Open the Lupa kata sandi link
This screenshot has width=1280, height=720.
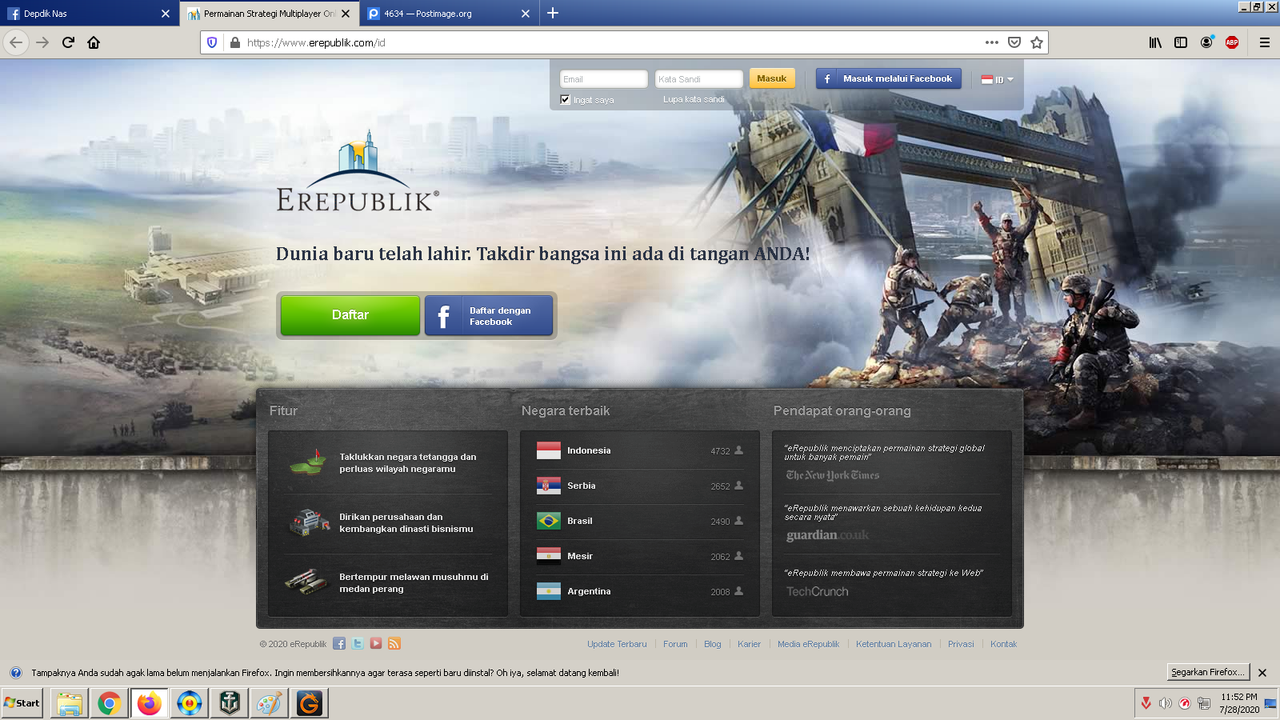[694, 99]
